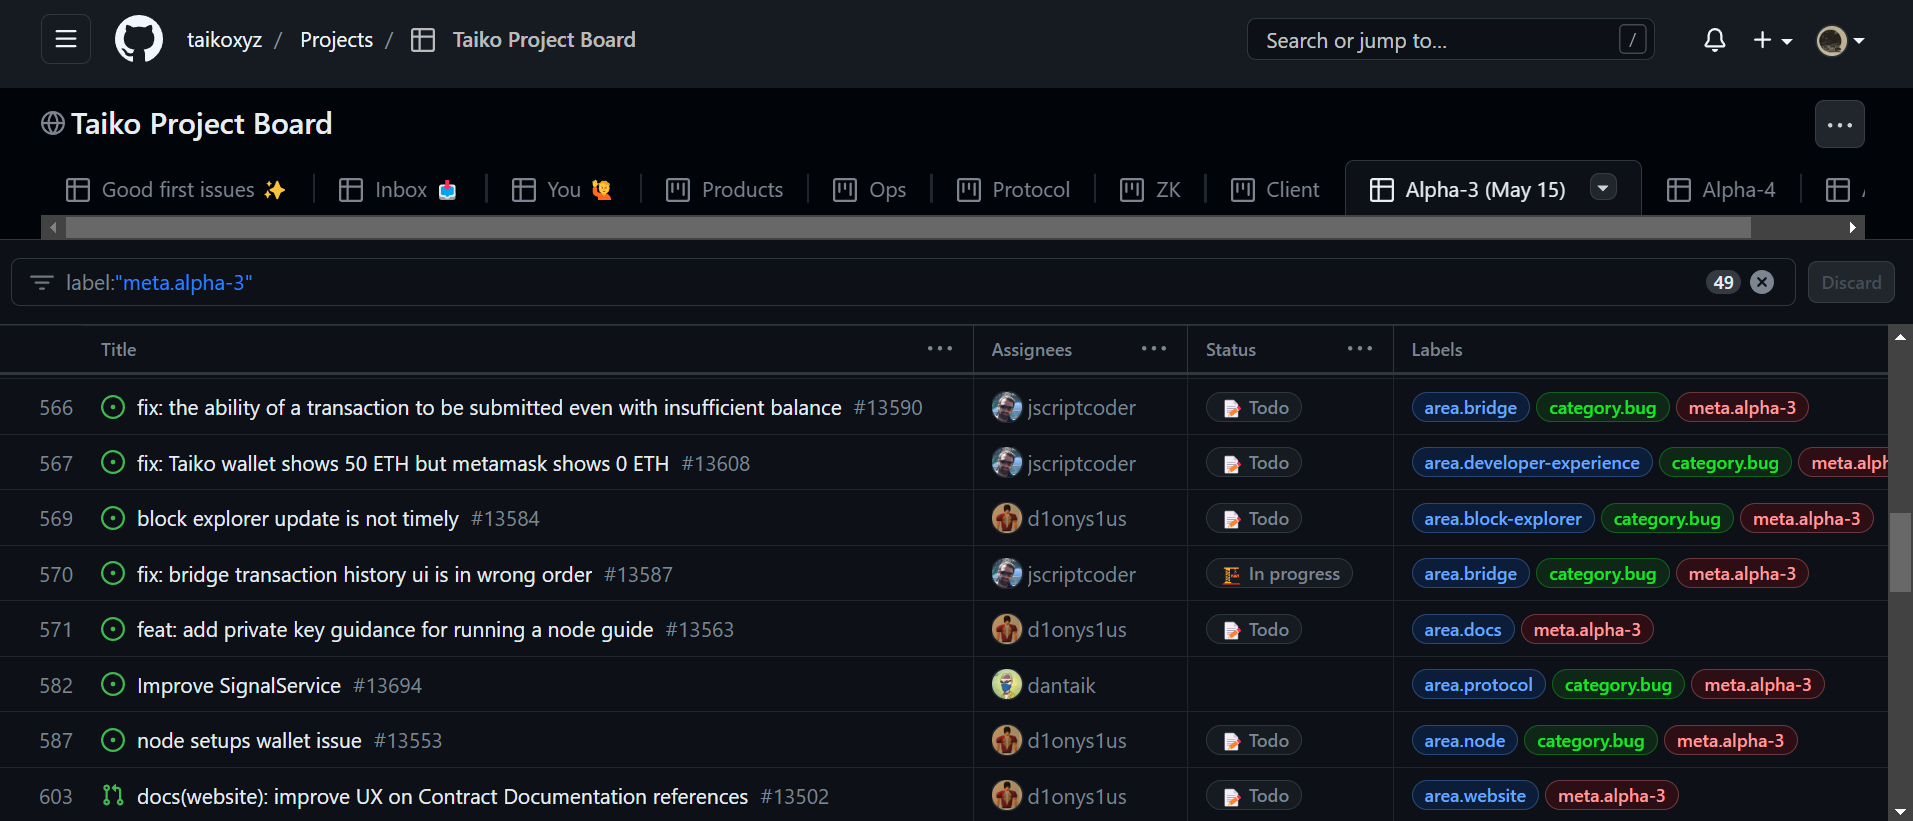Open issue add private key guidance
Image resolution: width=1913 pixels, height=821 pixels.
tap(395, 630)
